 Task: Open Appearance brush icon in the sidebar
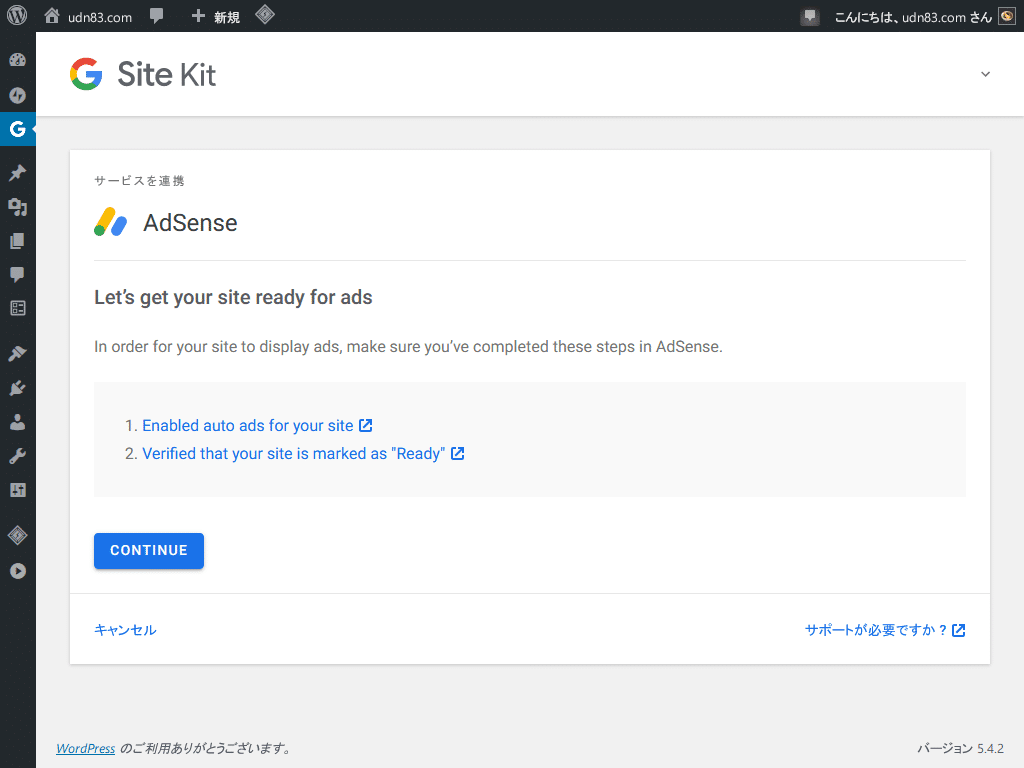[18, 353]
